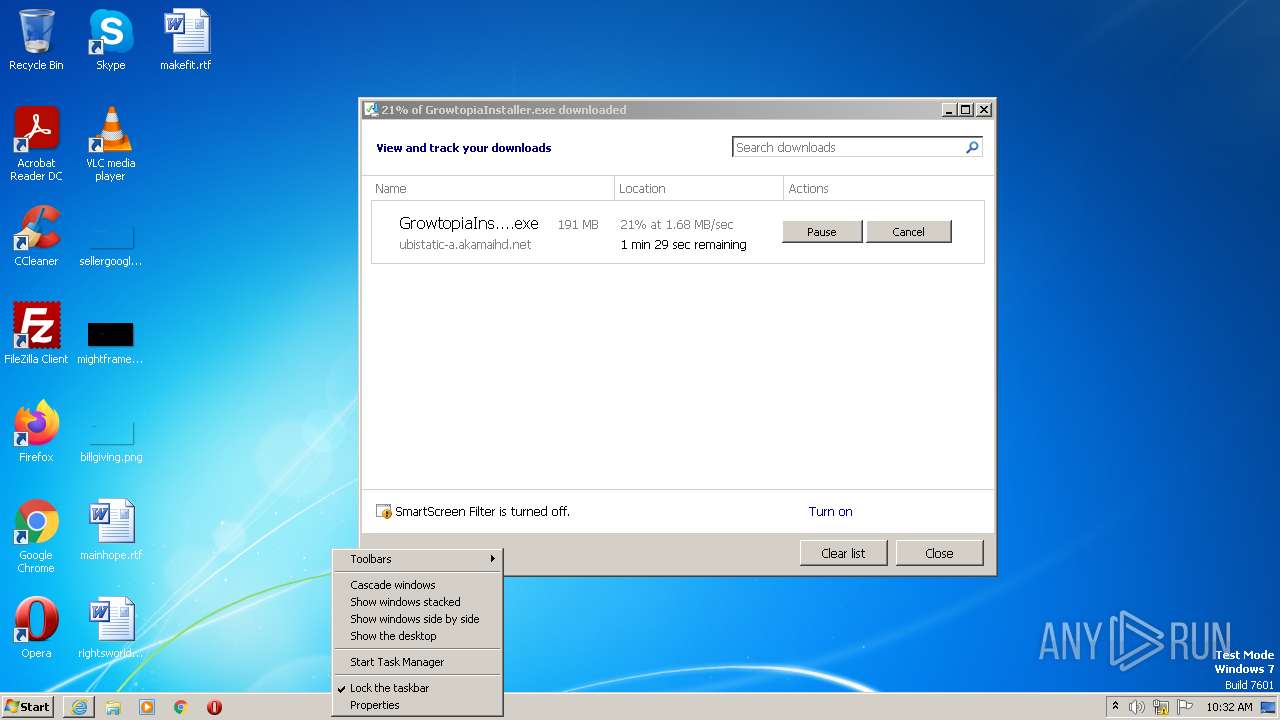Screen dimensions: 1280x720
Task: Click the Chrome taskbar icon
Action: 181,707
